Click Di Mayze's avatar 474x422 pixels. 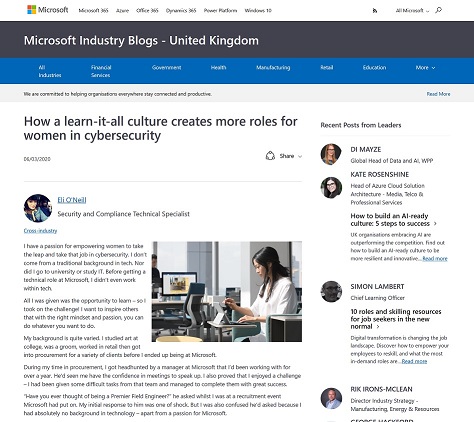331,154
